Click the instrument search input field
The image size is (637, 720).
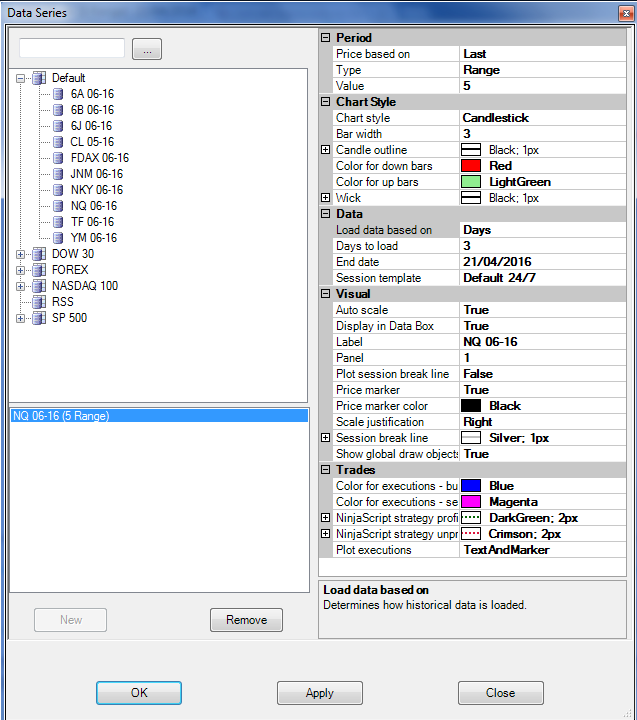[x=72, y=48]
